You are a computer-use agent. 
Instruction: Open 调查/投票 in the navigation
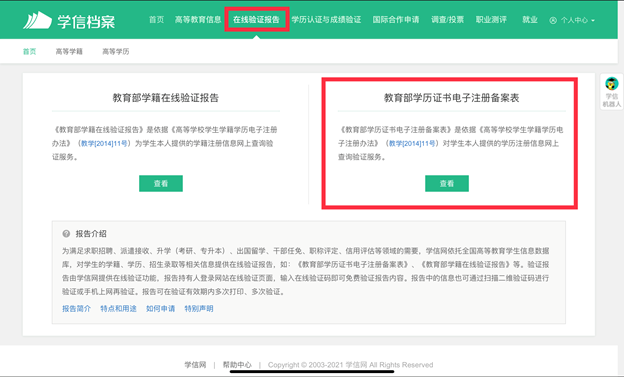(447, 20)
